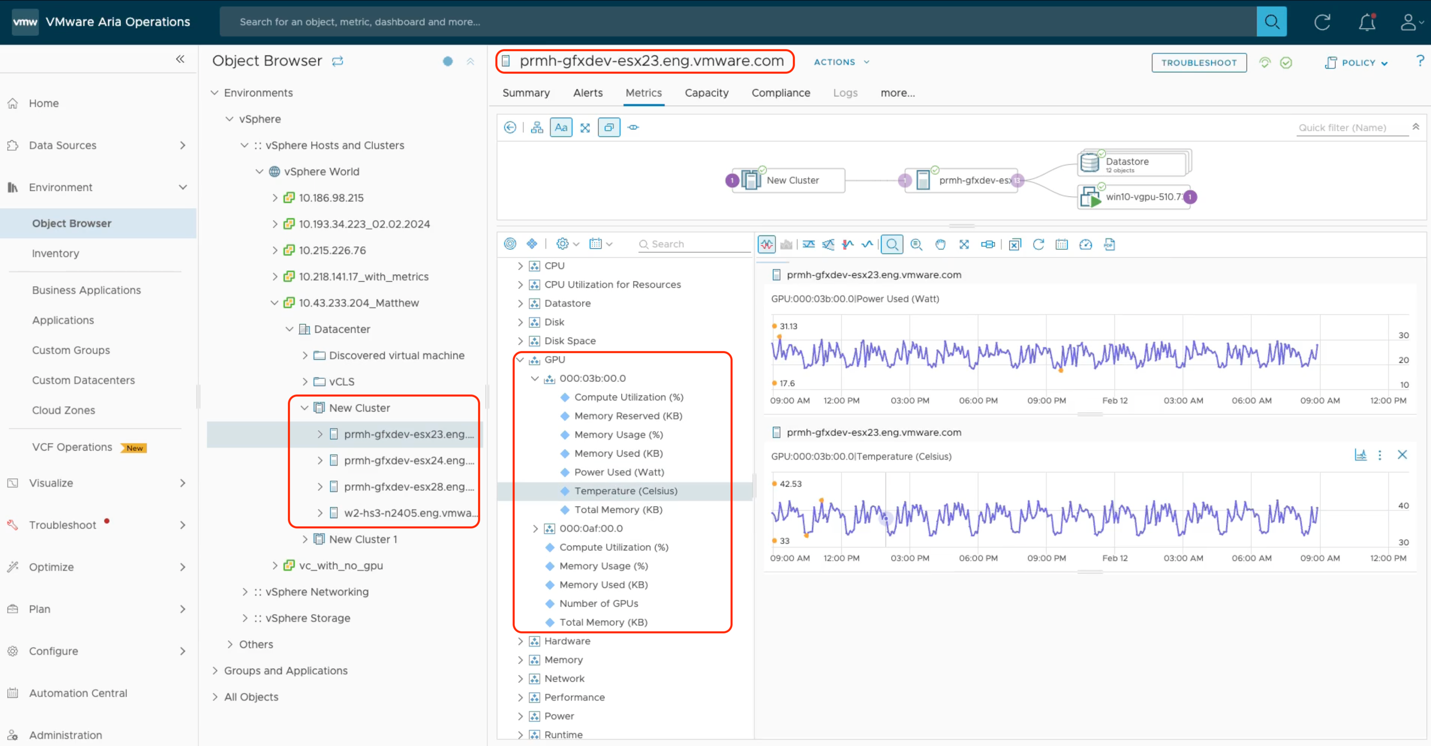Show hierarchy view icon in relationship toolbar
The image size is (1431, 746).
pyautogui.click(x=537, y=127)
